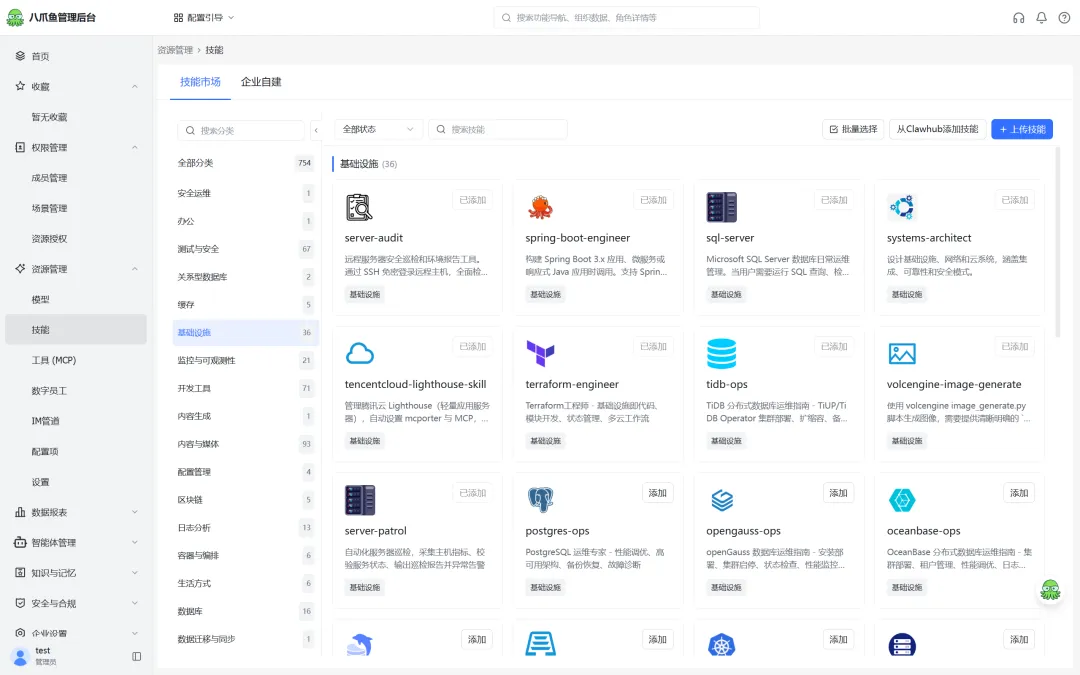Open 工具 (MCP) in the sidebar
This screenshot has height=675, width=1080.
(x=76, y=360)
